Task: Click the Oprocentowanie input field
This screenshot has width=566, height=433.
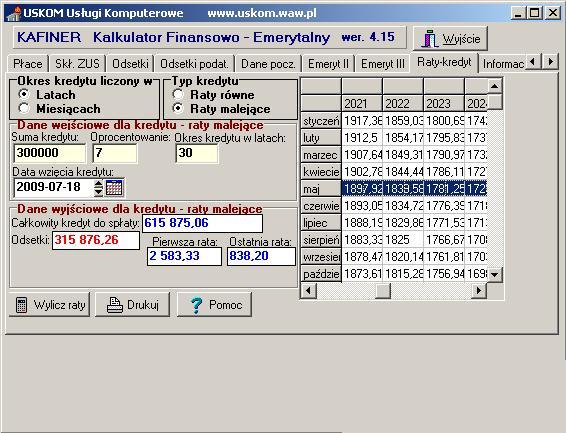Action: point(115,153)
